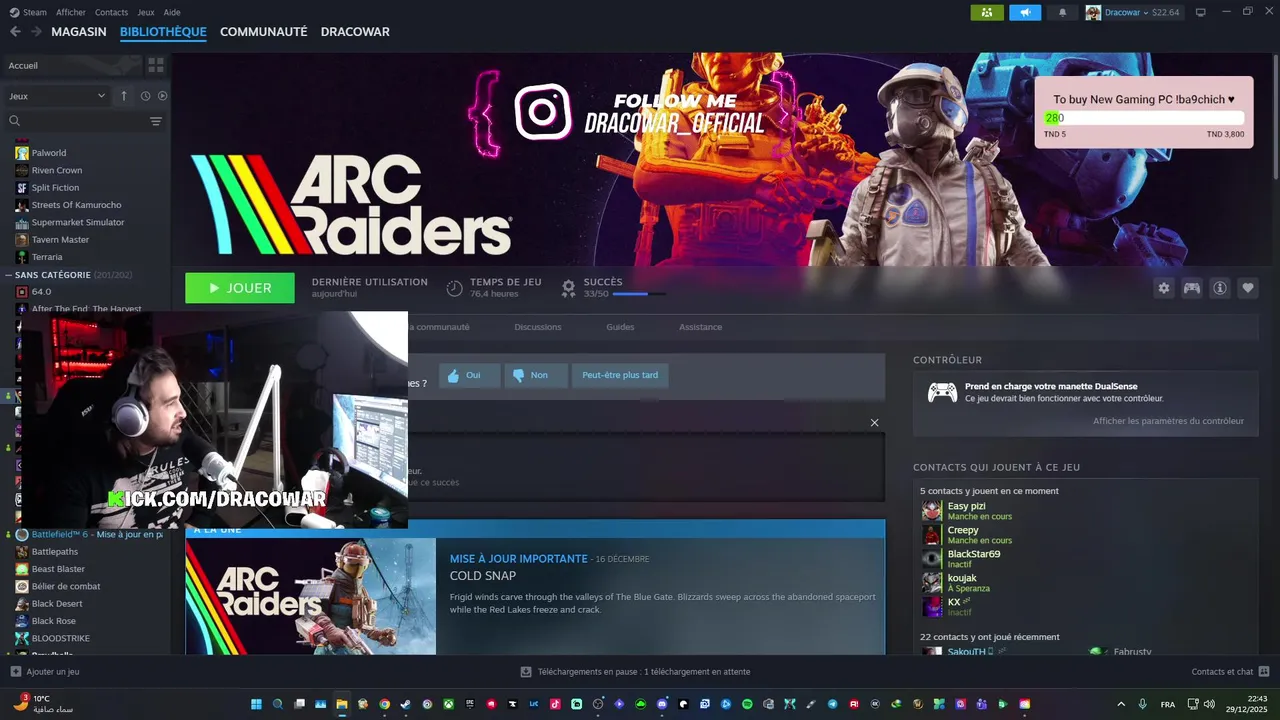The height and width of the screenshot is (720, 1280).
Task: Open TikTok icon in the taskbar
Action: click(555, 704)
